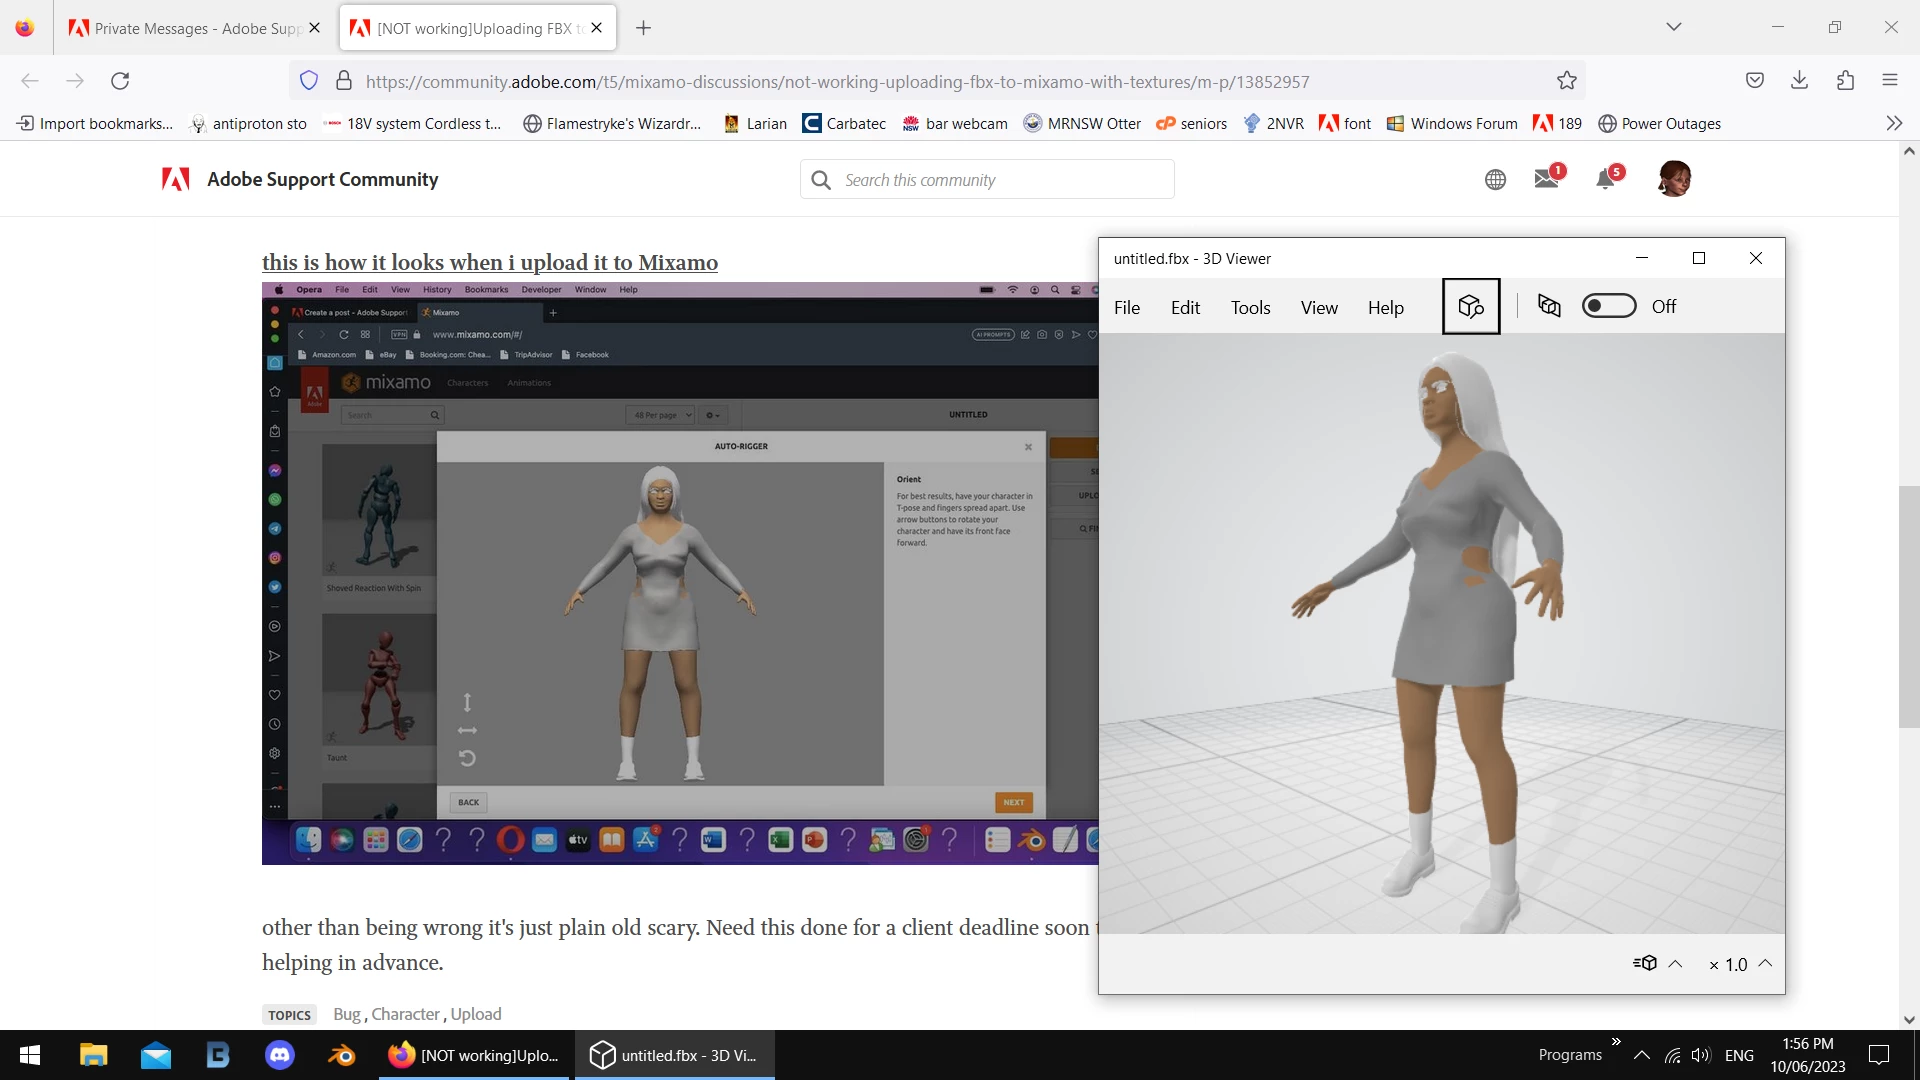The image size is (1920, 1080).
Task: Open Firefox downloads arrow icon
Action: point(1799,81)
